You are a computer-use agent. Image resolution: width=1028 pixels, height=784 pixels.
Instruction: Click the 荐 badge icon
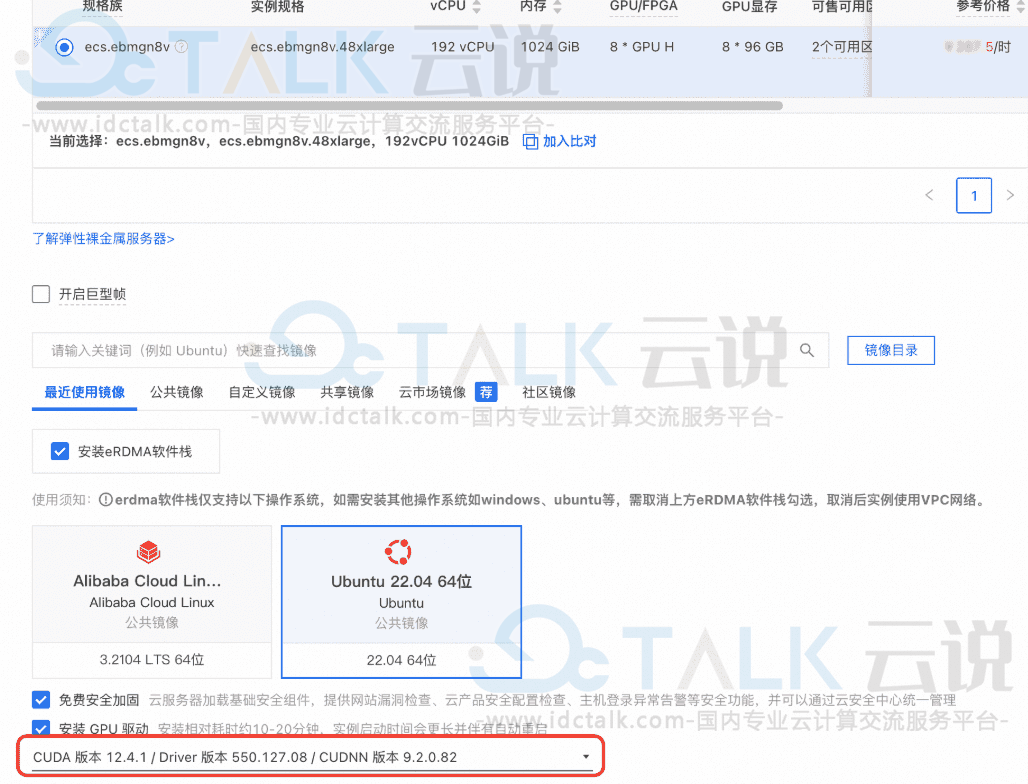486,392
